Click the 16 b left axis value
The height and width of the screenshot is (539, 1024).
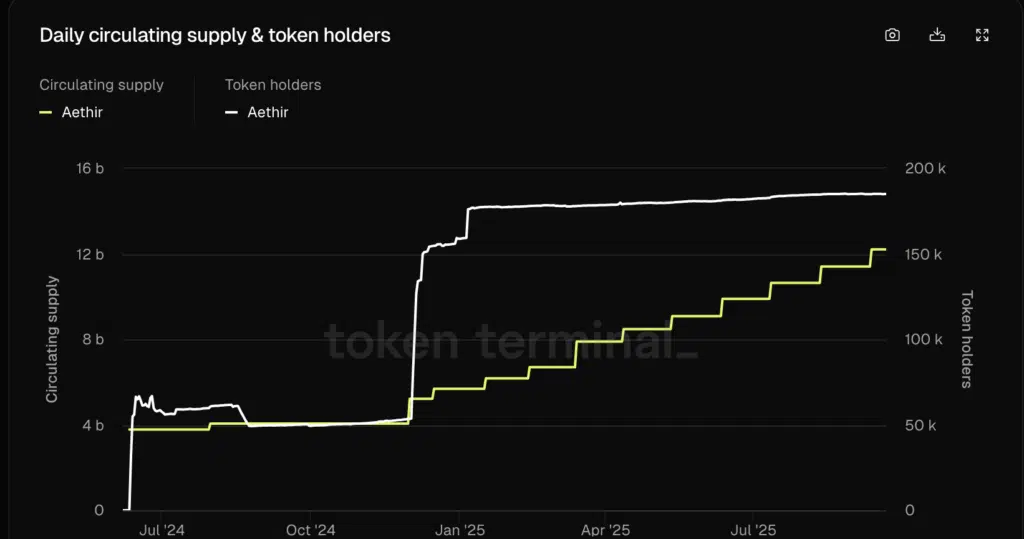pyautogui.click(x=90, y=168)
